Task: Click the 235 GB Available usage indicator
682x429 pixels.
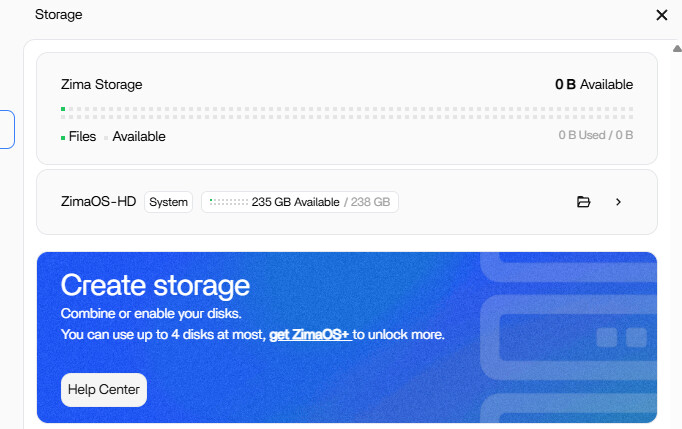Action: pyautogui.click(x=300, y=202)
